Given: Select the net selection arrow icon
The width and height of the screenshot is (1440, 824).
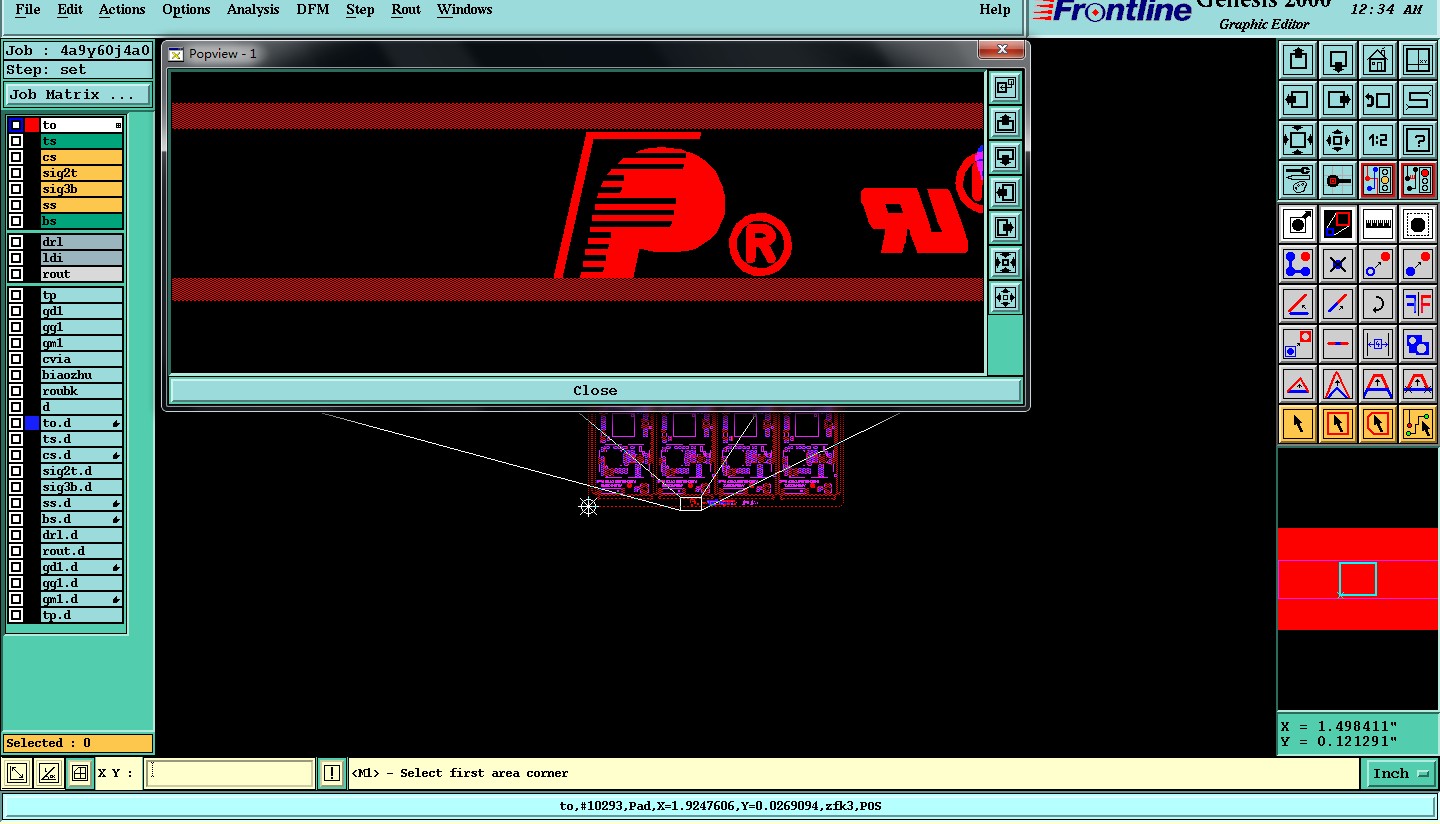Looking at the screenshot, I should coord(1418,424).
